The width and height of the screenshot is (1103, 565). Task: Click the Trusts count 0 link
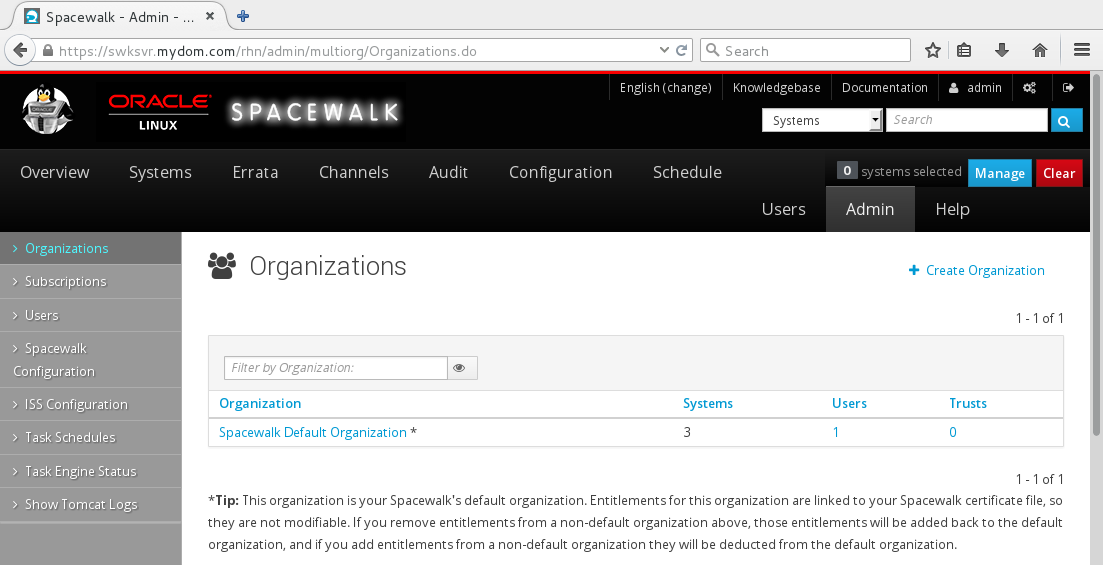952,432
